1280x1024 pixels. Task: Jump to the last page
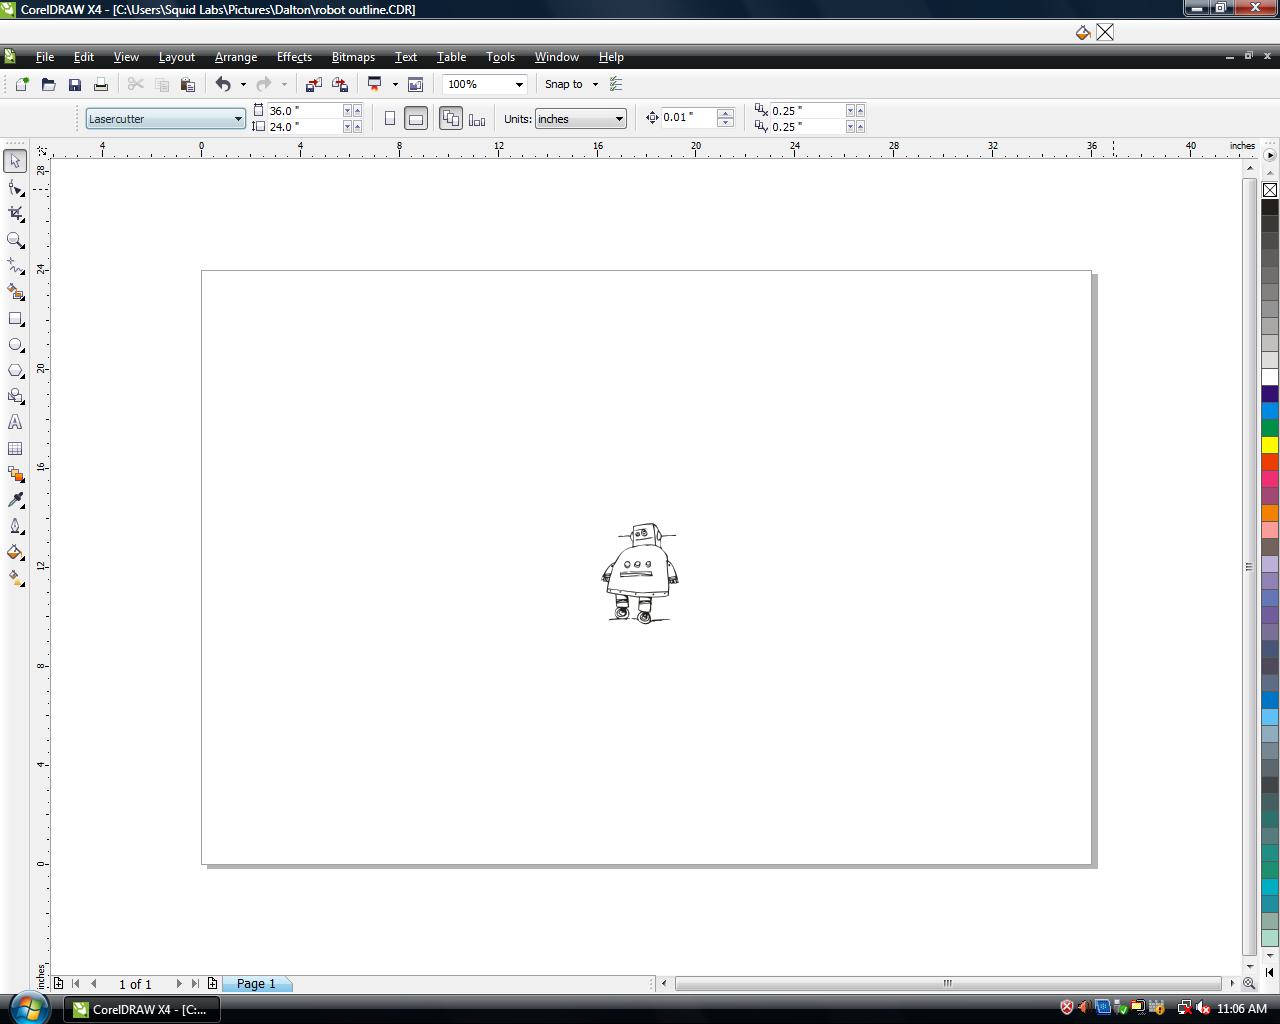(x=196, y=984)
